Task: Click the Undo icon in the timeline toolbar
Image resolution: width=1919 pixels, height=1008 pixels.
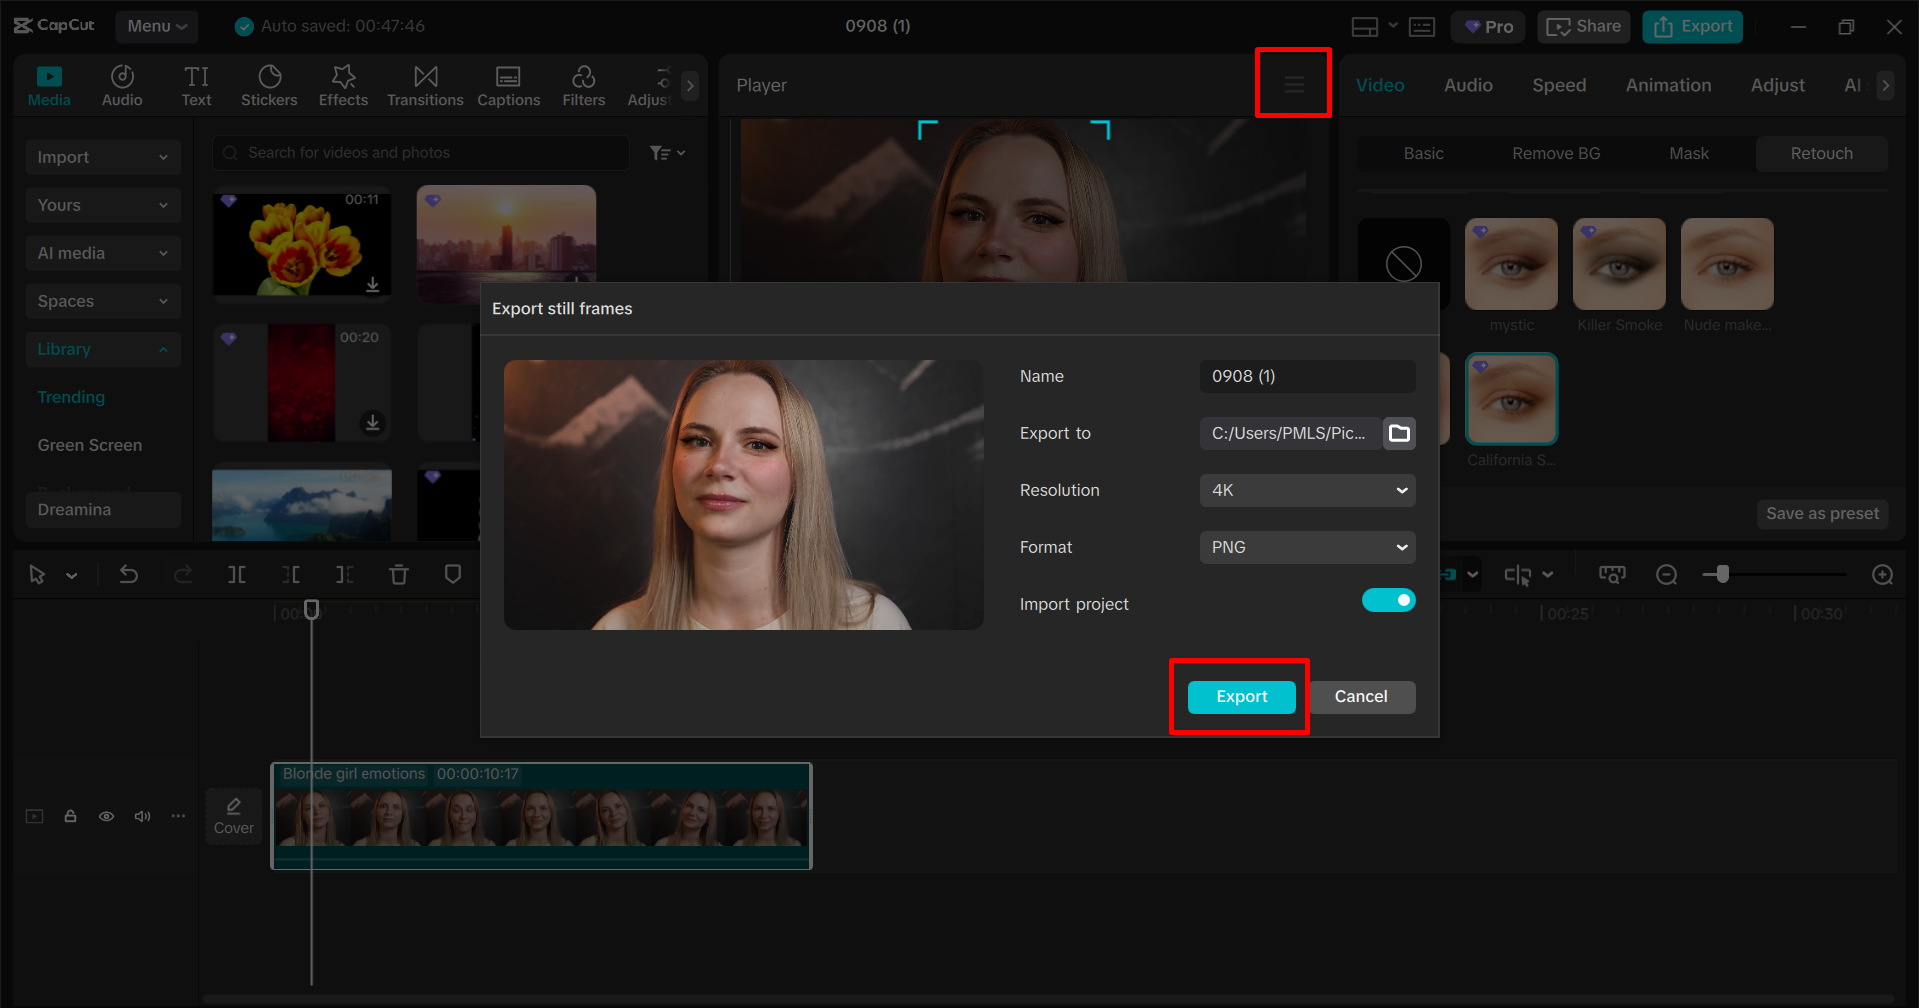Action: click(x=128, y=574)
